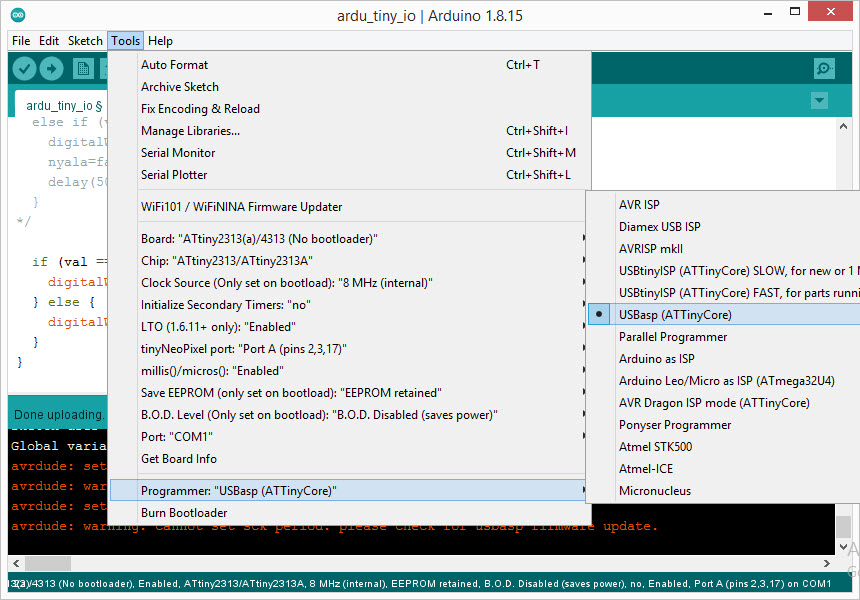Verify the sketch with the checkmark icon
This screenshot has height=600, width=860.
[x=24, y=68]
